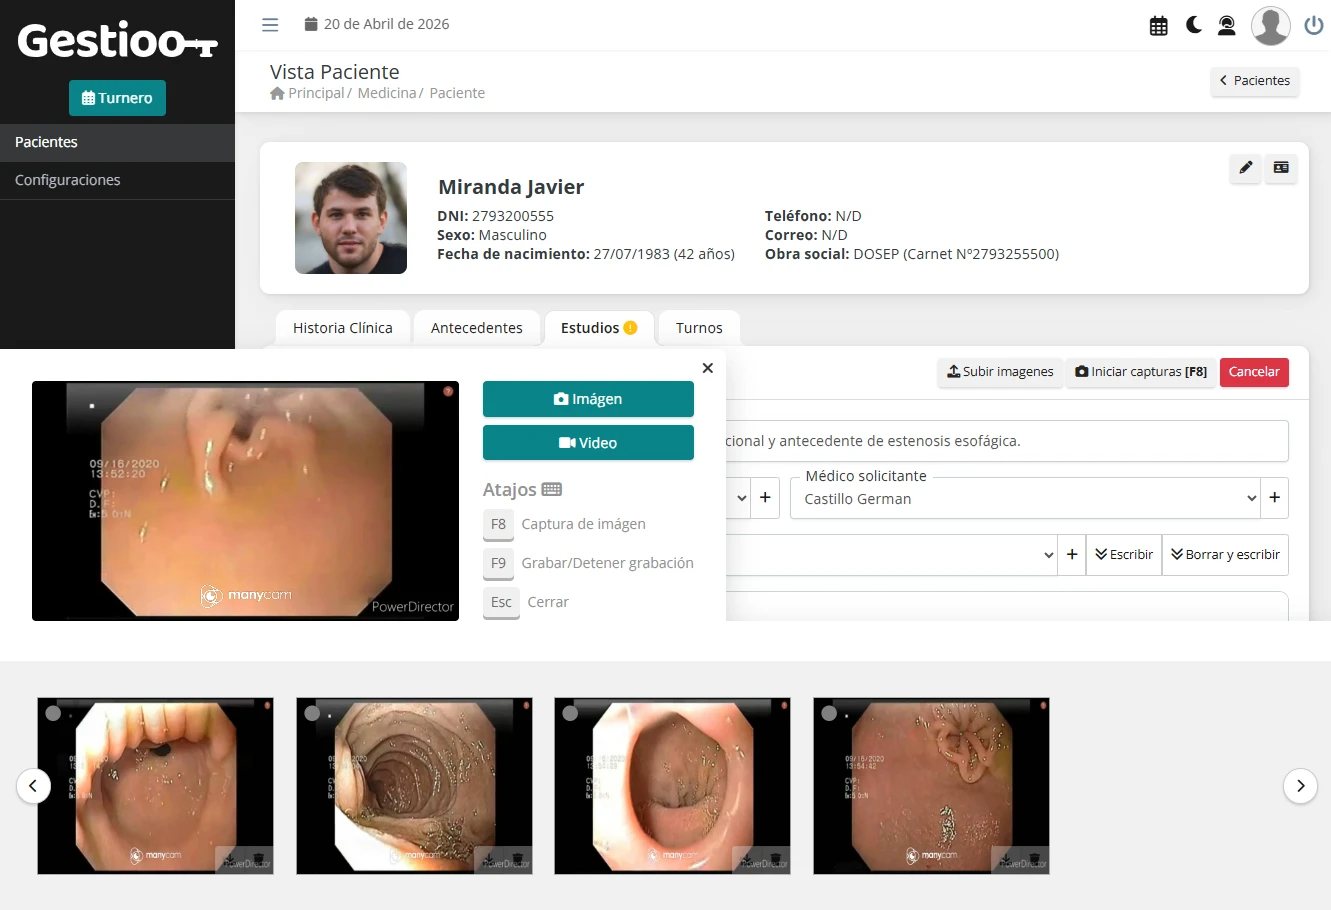1331x910 pixels.
Task: Select circle on third thumbnail with round lumen
Action: pyautogui.click(x=570, y=713)
